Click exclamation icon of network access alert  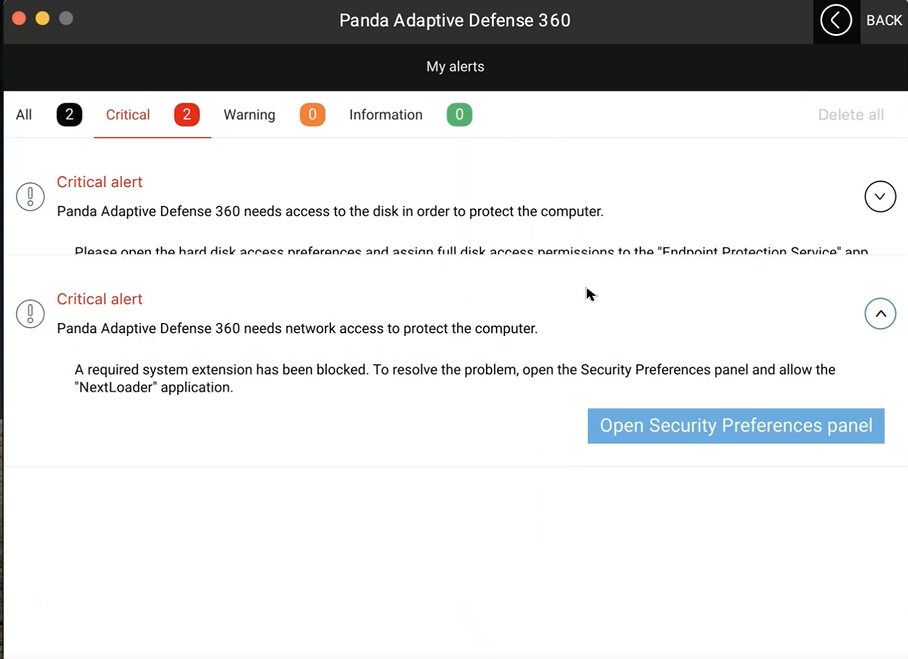tap(30, 314)
